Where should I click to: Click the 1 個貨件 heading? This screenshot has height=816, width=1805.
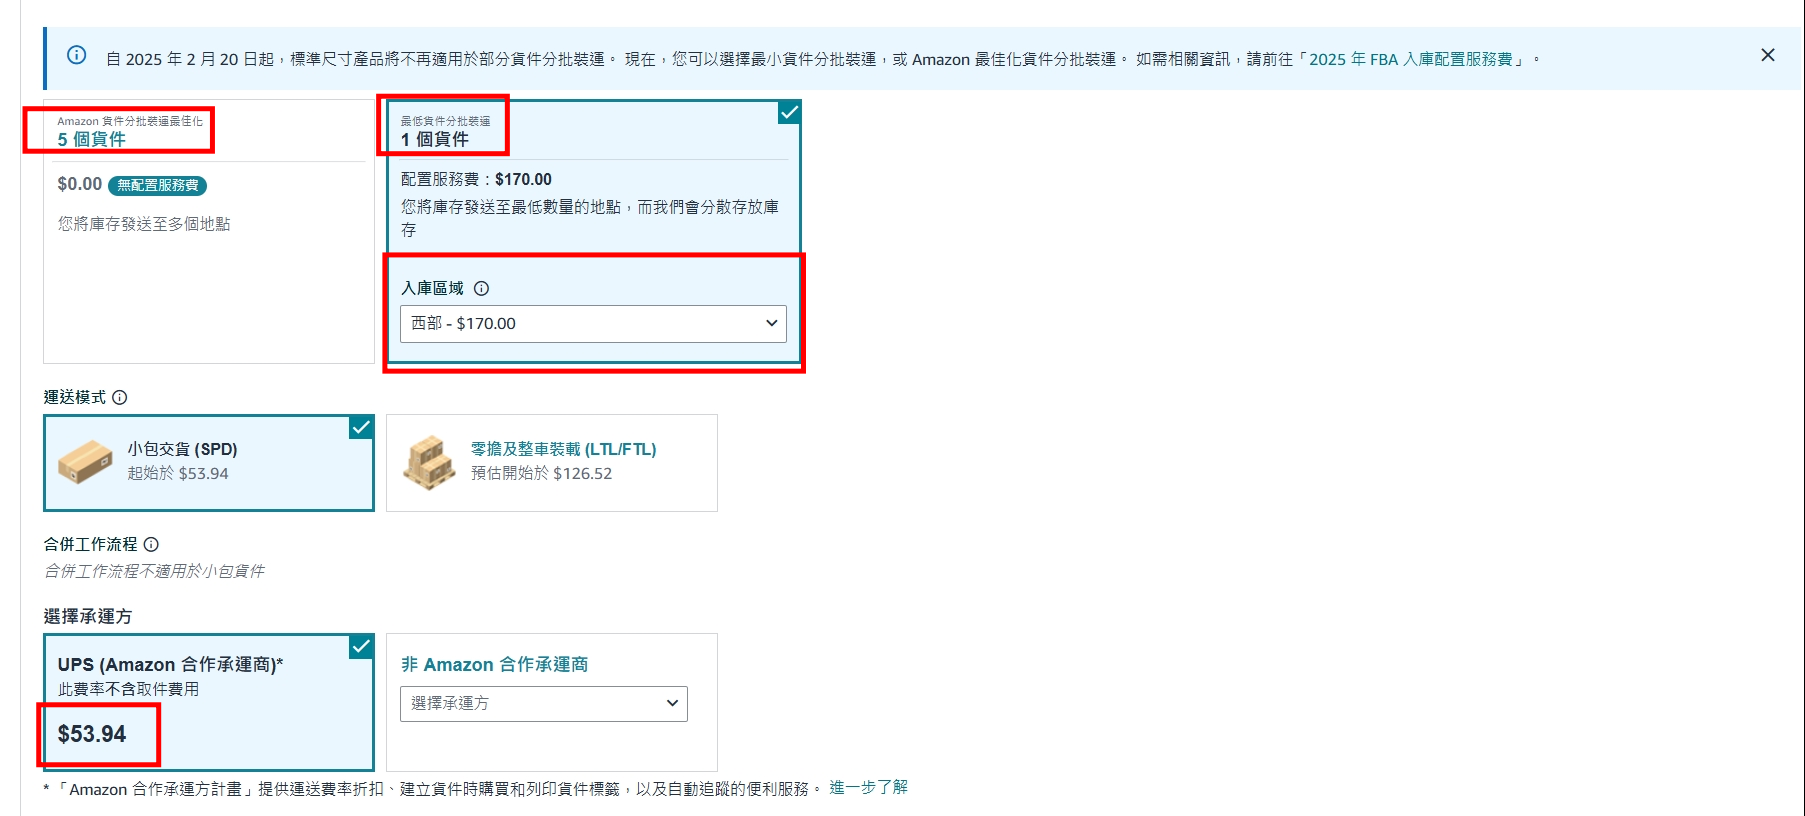click(x=435, y=139)
